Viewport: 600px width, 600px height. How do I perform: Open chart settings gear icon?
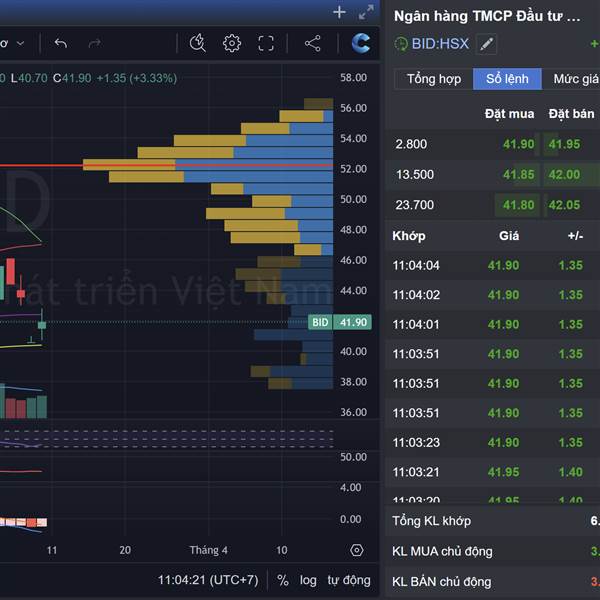click(x=232, y=43)
